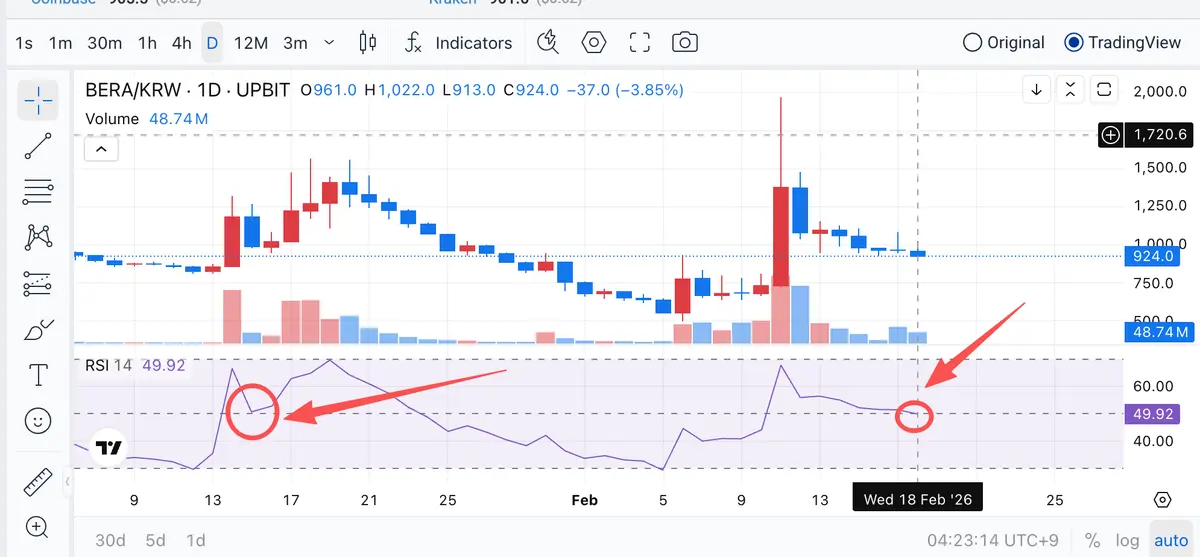Set the date range to 30d
Image resolution: width=1200 pixels, height=557 pixels.
(110, 540)
